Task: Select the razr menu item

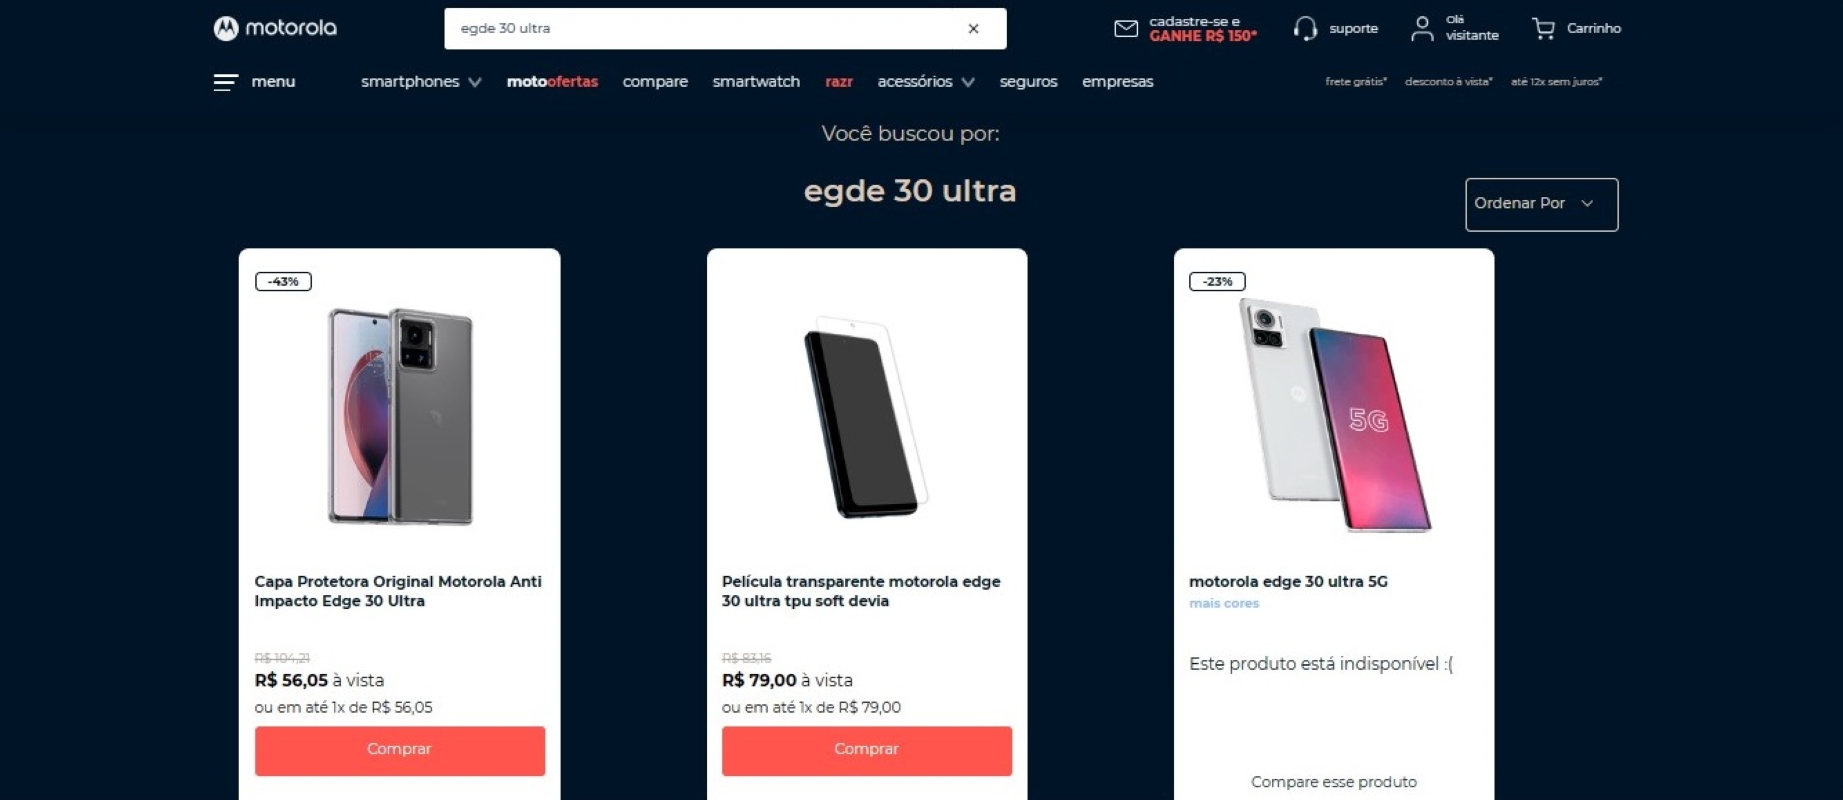Action: coord(839,82)
